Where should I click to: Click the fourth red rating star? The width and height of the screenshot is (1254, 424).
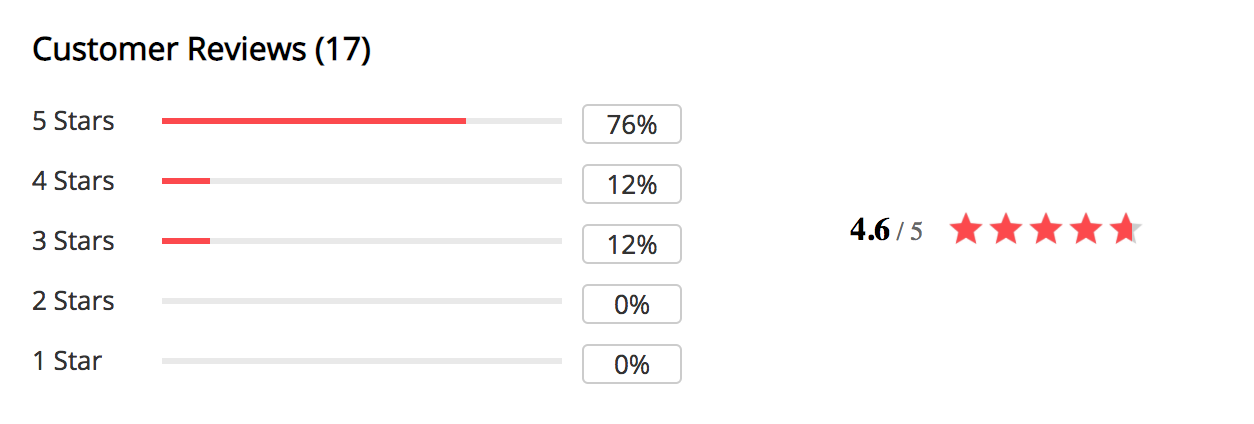(x=1085, y=229)
